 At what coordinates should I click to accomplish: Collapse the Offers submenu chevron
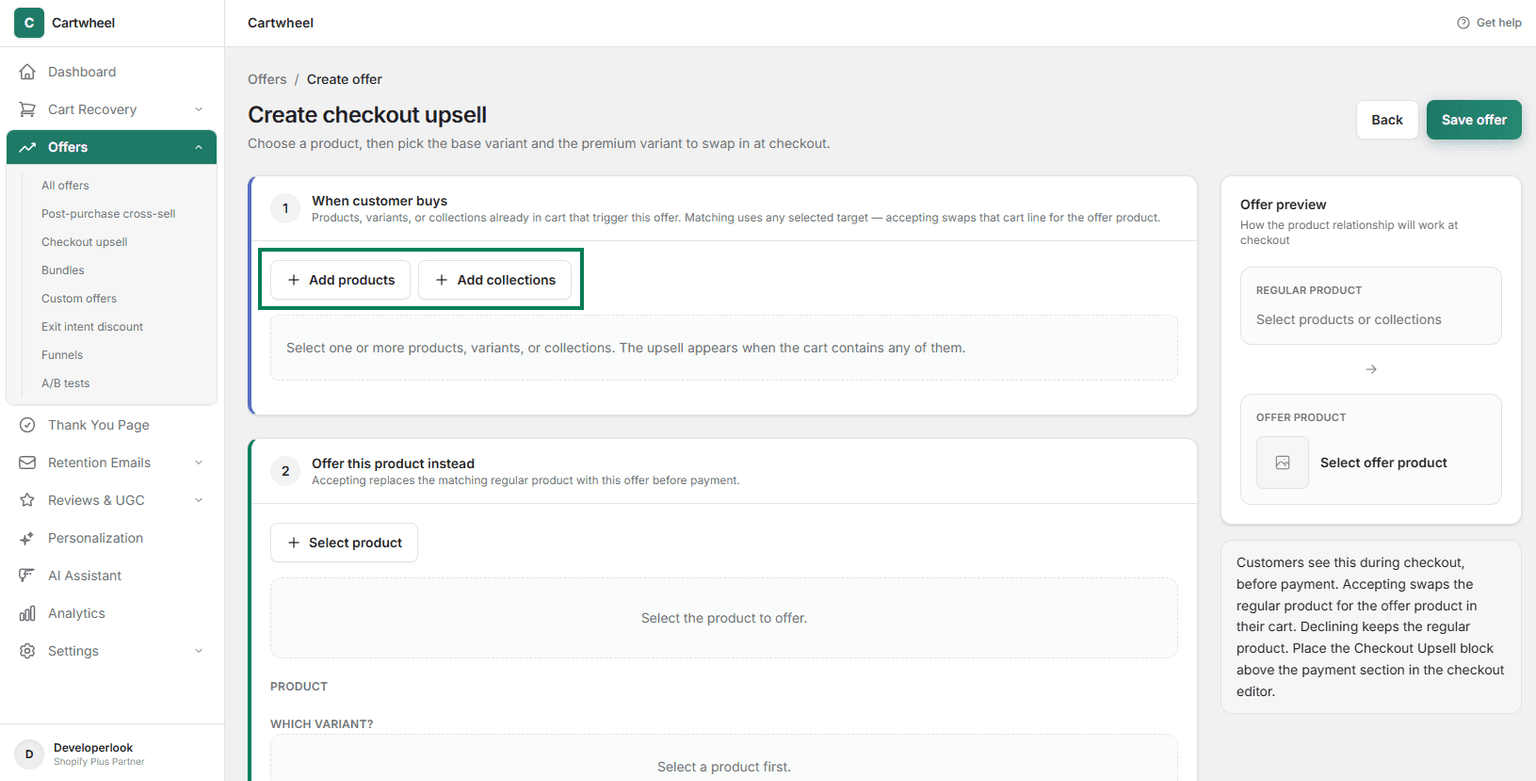[x=198, y=147]
